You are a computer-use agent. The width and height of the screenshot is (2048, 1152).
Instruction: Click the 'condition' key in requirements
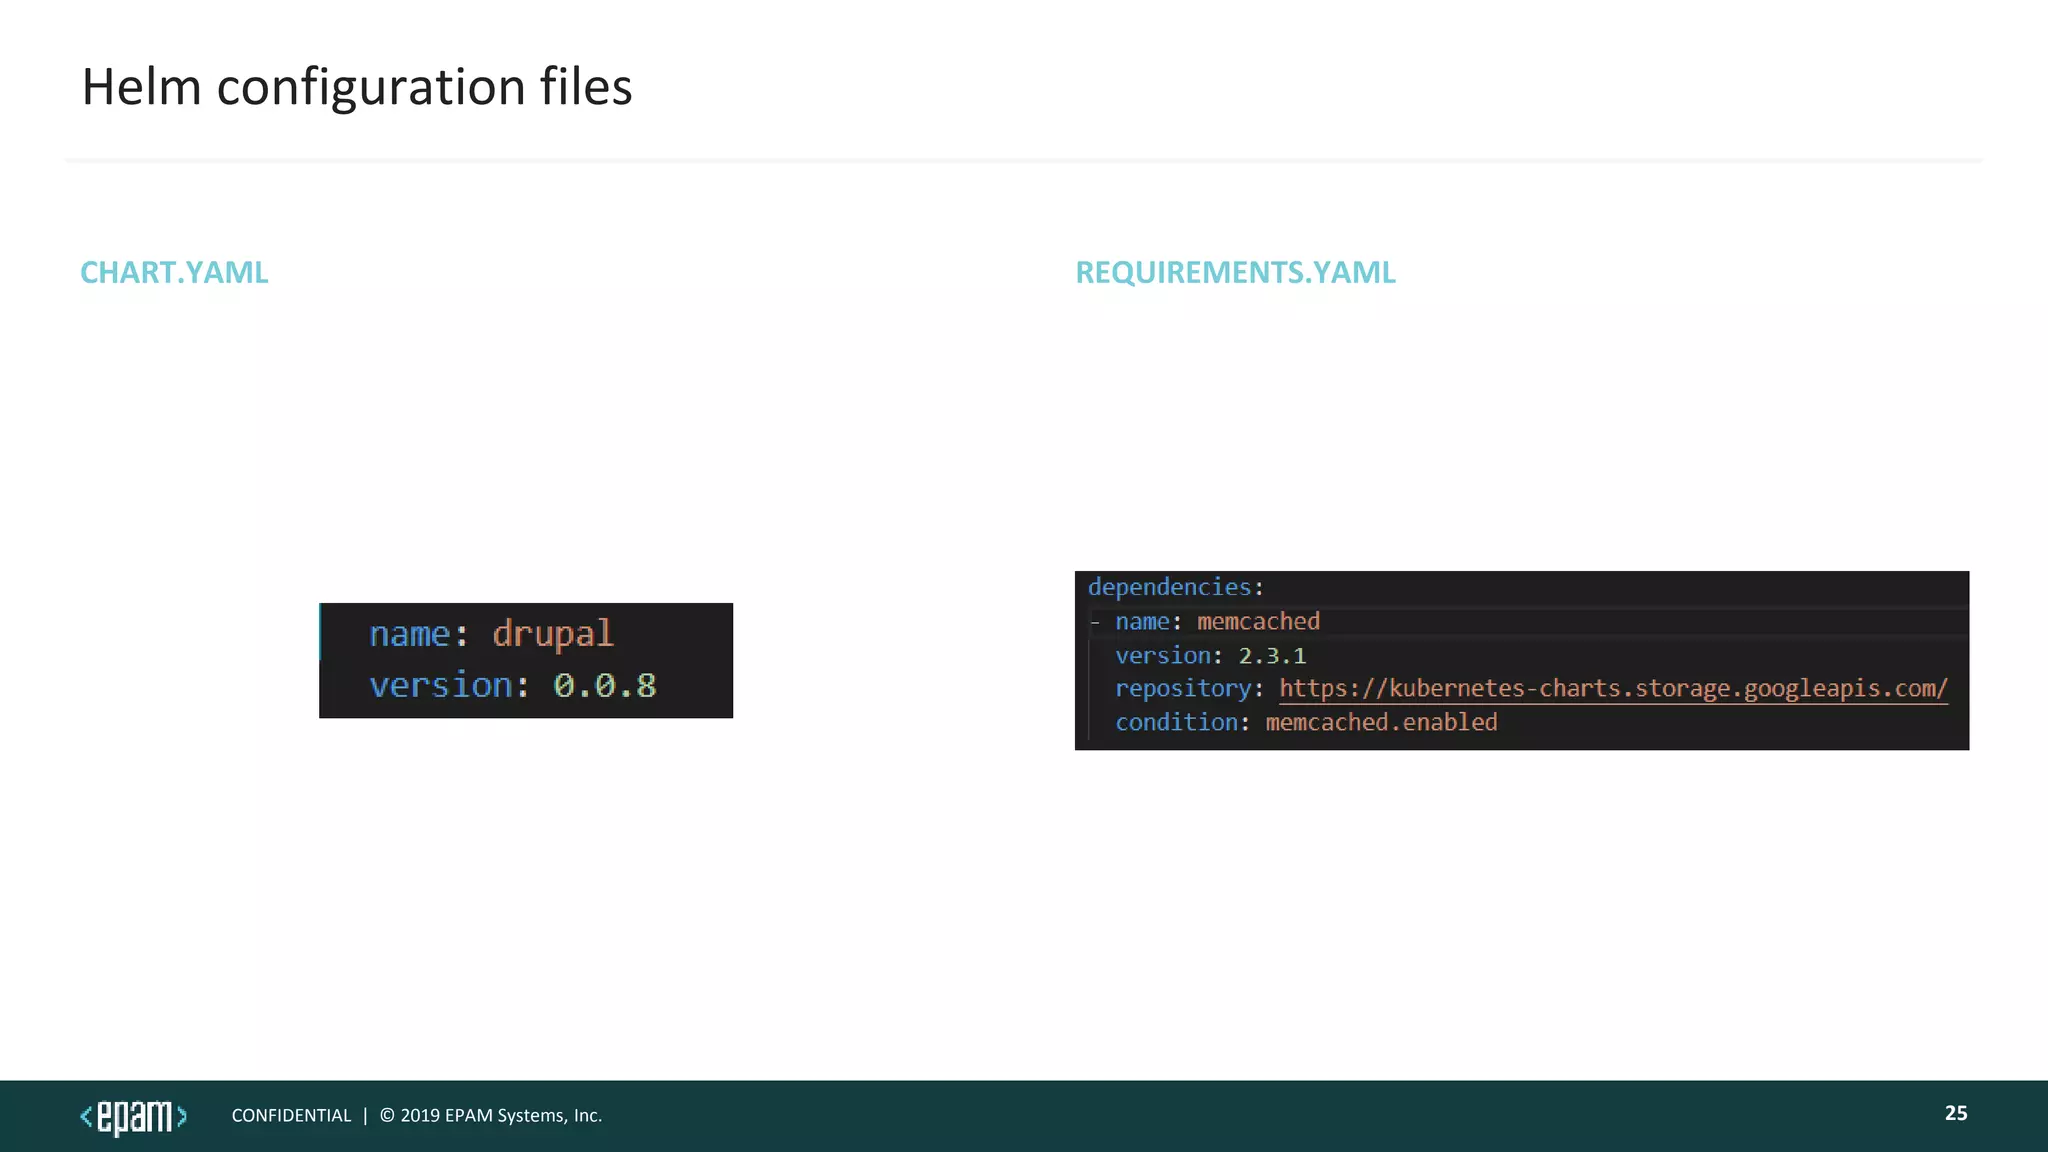(1175, 723)
